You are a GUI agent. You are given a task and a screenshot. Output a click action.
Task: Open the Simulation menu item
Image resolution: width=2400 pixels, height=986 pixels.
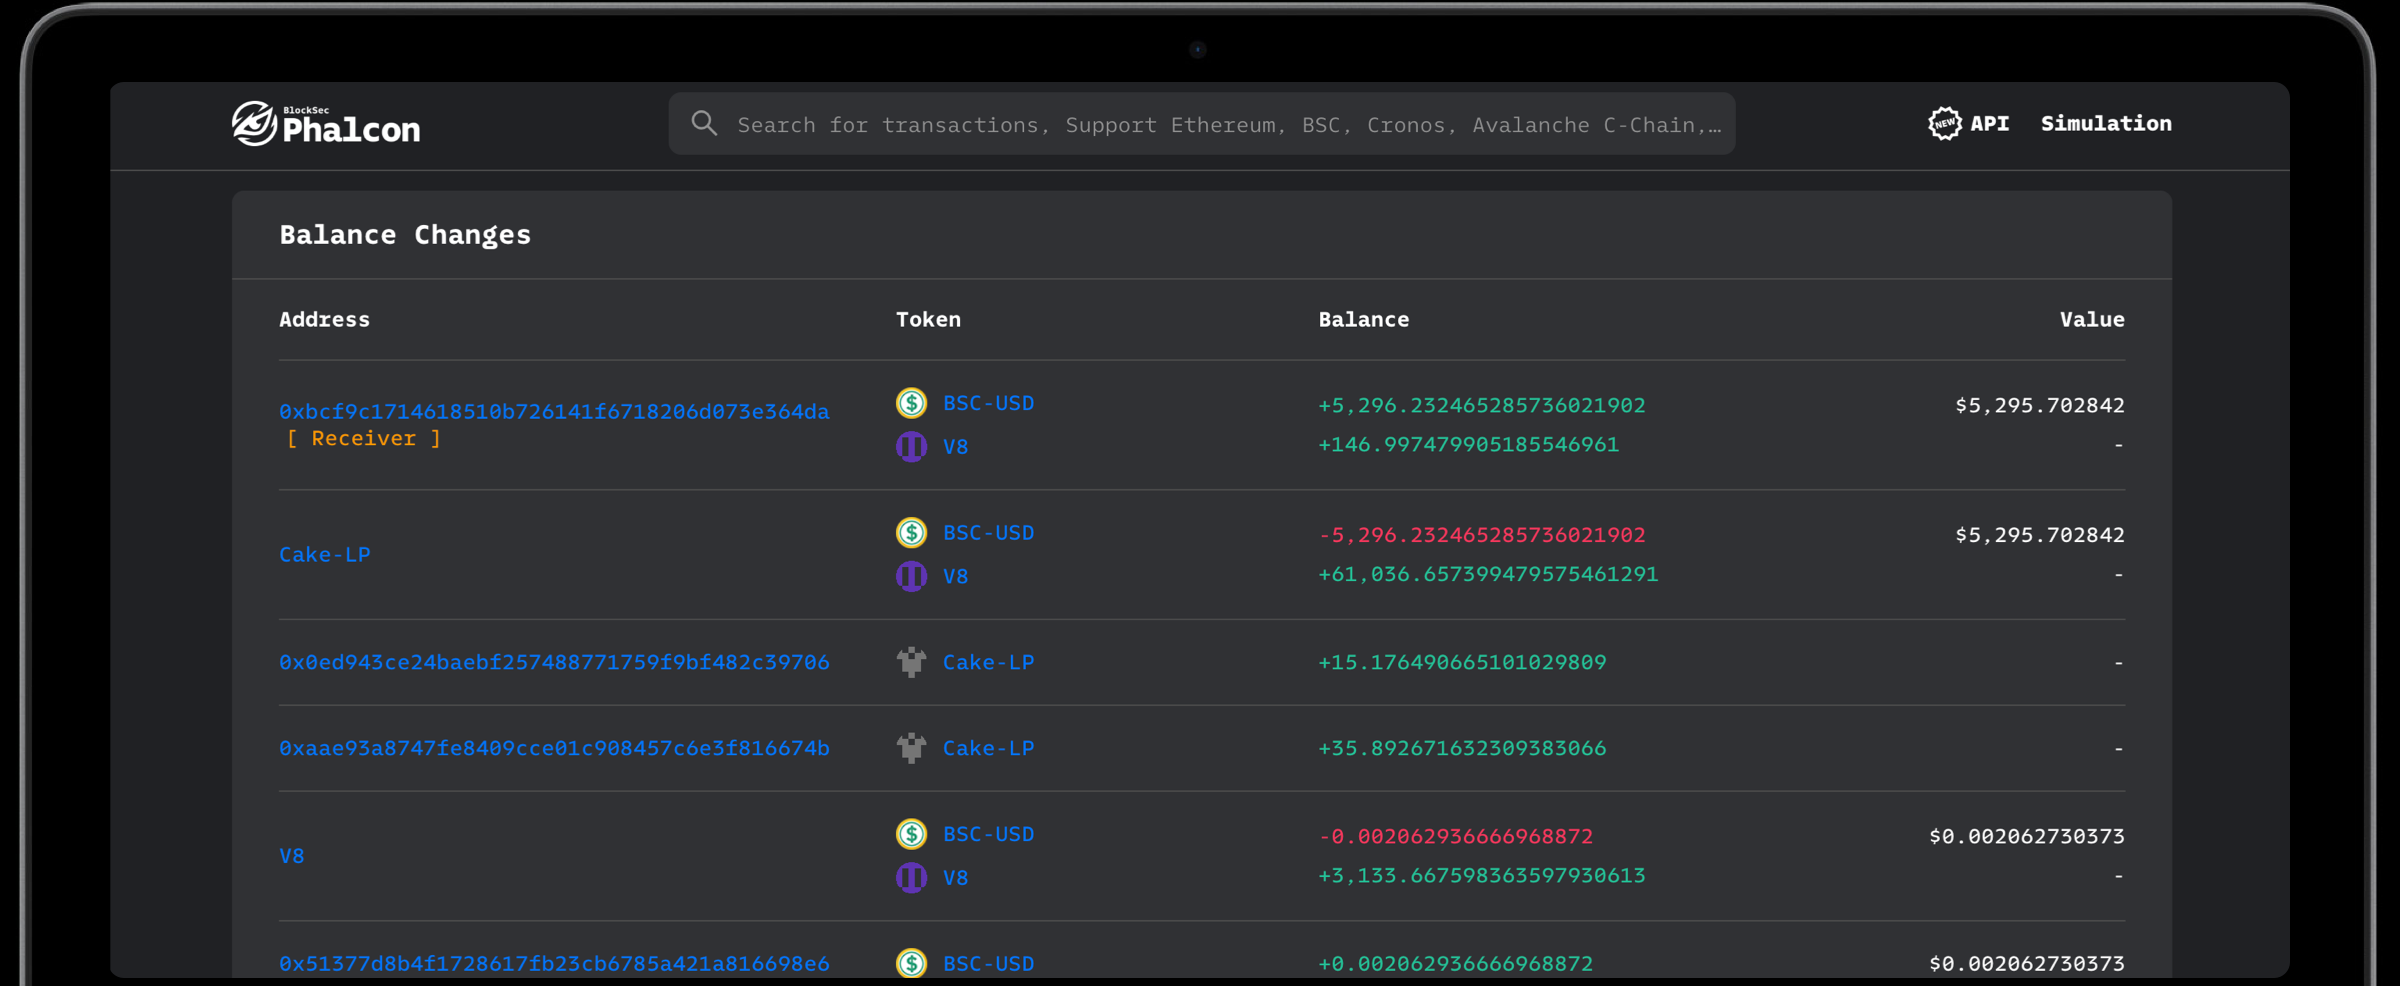tap(2106, 124)
